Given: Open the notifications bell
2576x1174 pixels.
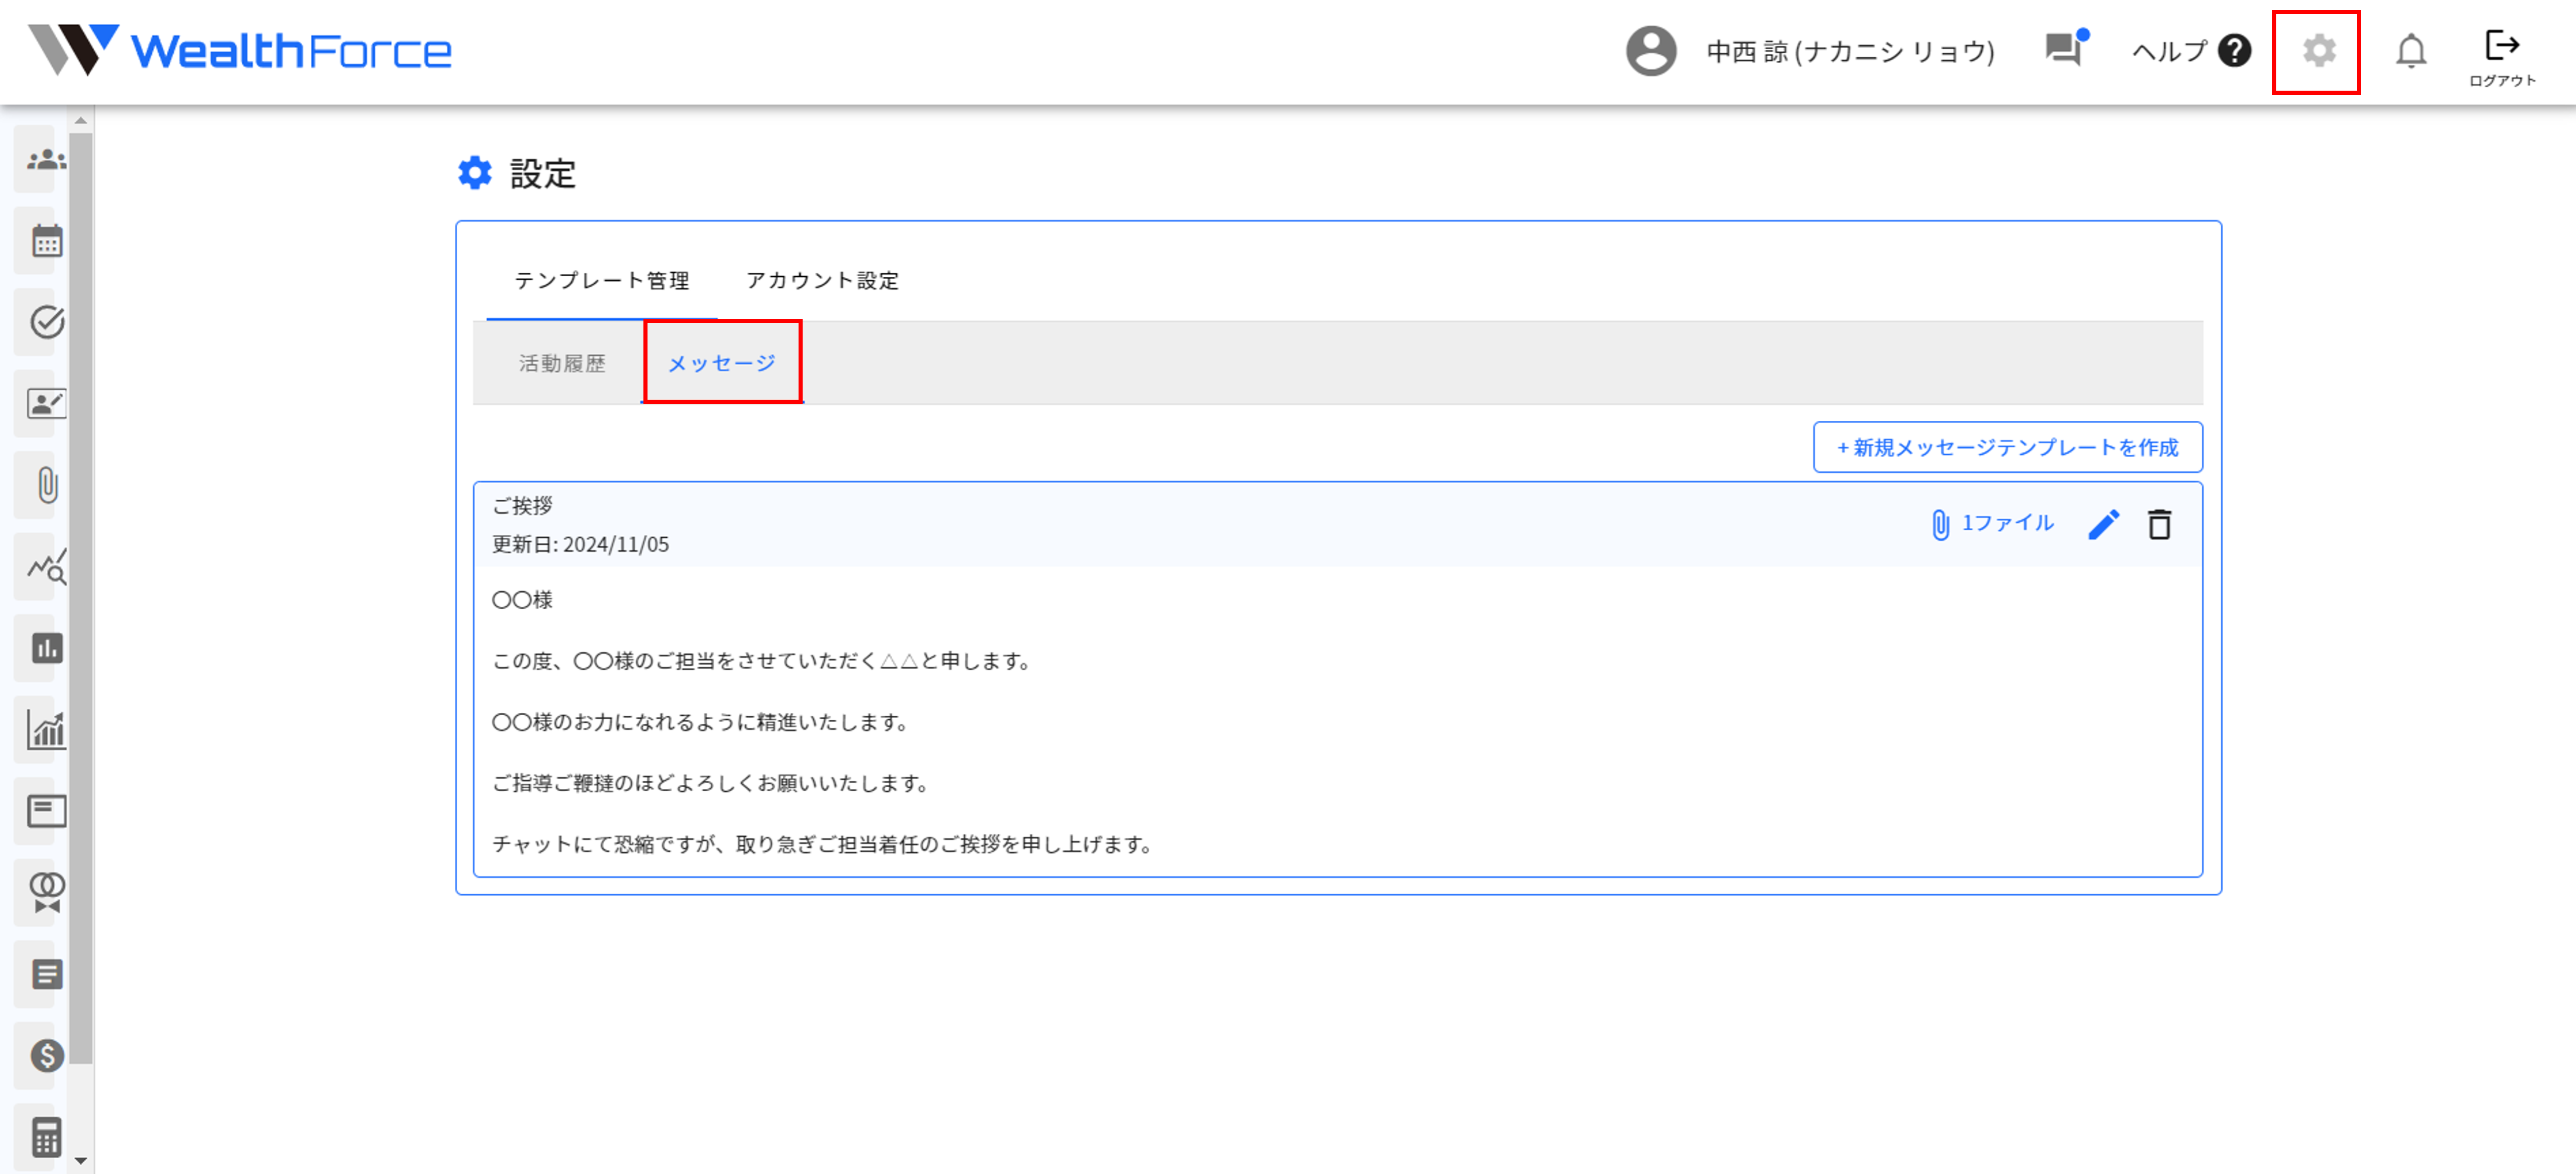Looking at the screenshot, I should click(x=2411, y=51).
